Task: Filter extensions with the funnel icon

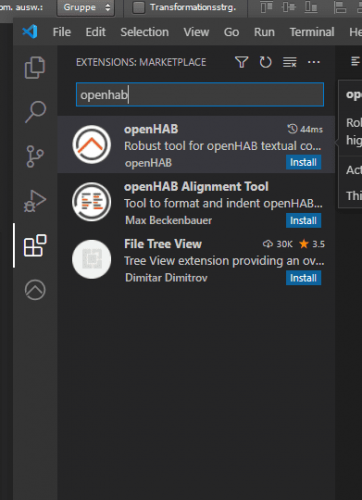Action: pos(242,62)
